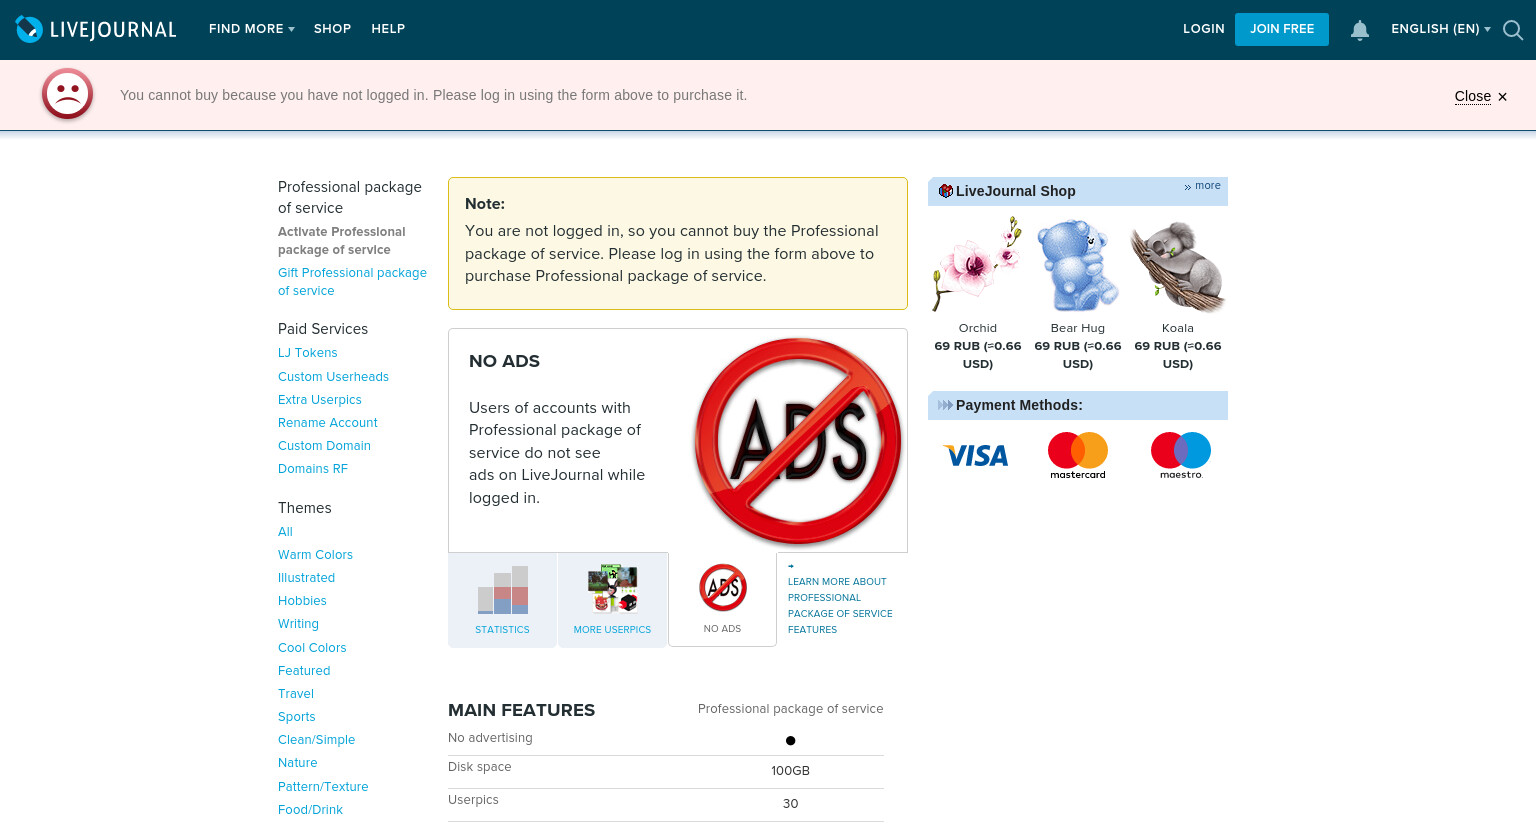Open the Help menu item
The height and width of the screenshot is (824, 1536).
(388, 29)
